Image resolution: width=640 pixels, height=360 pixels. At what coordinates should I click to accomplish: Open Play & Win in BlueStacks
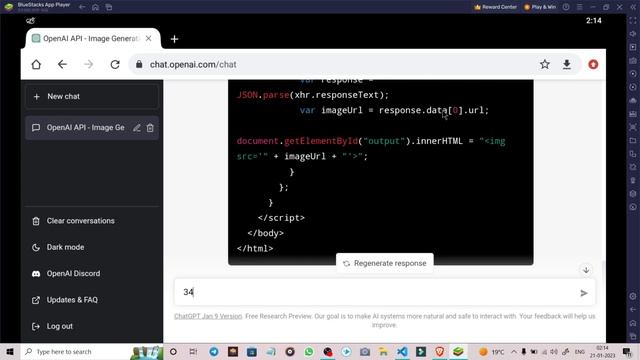[x=540, y=7]
